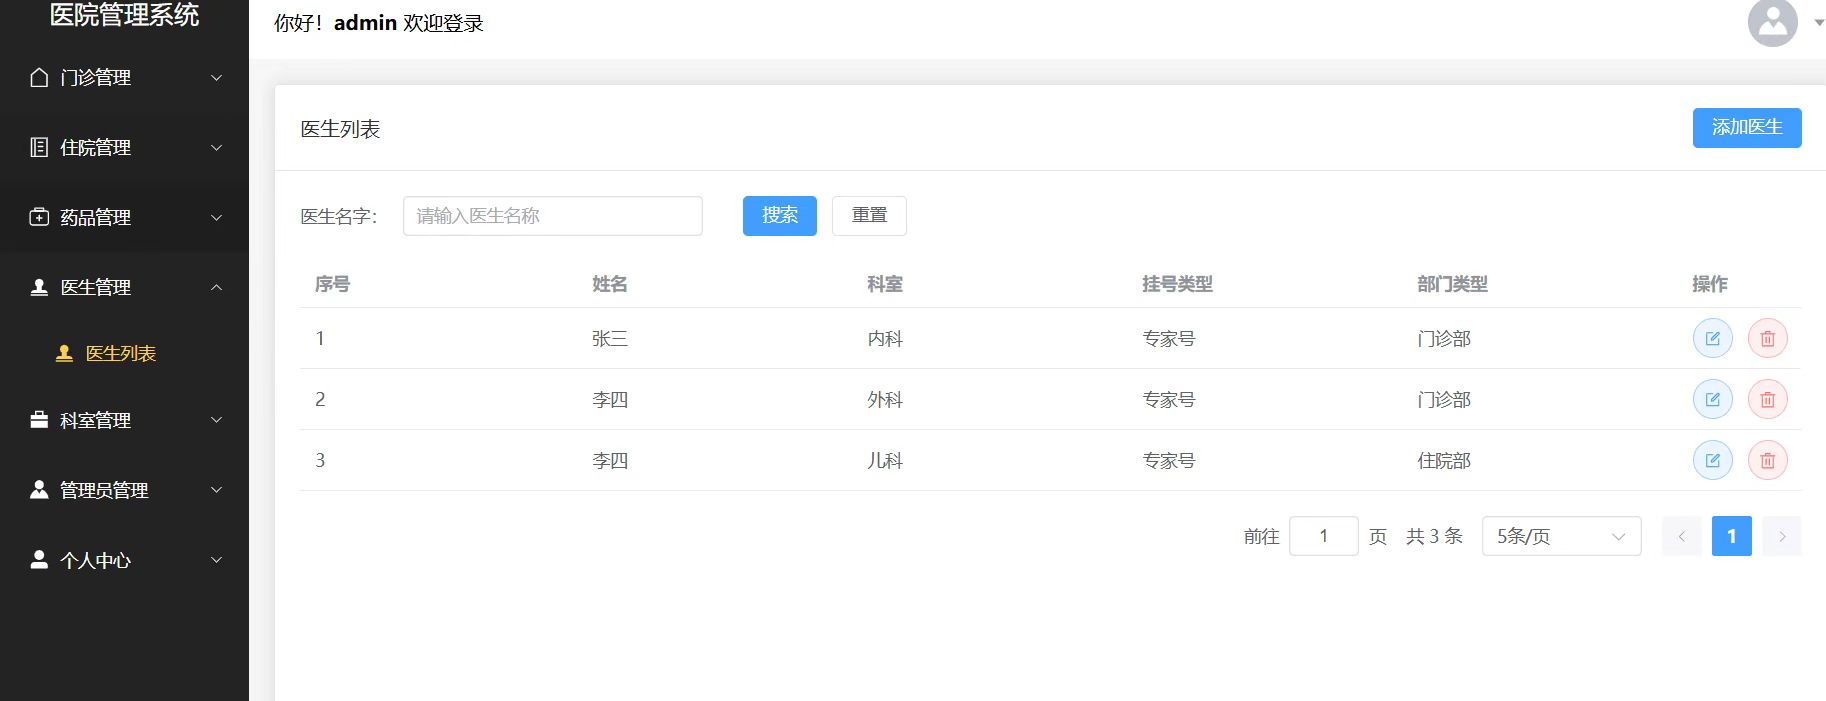Click the 序号 column header
1826x701 pixels.
click(332, 284)
